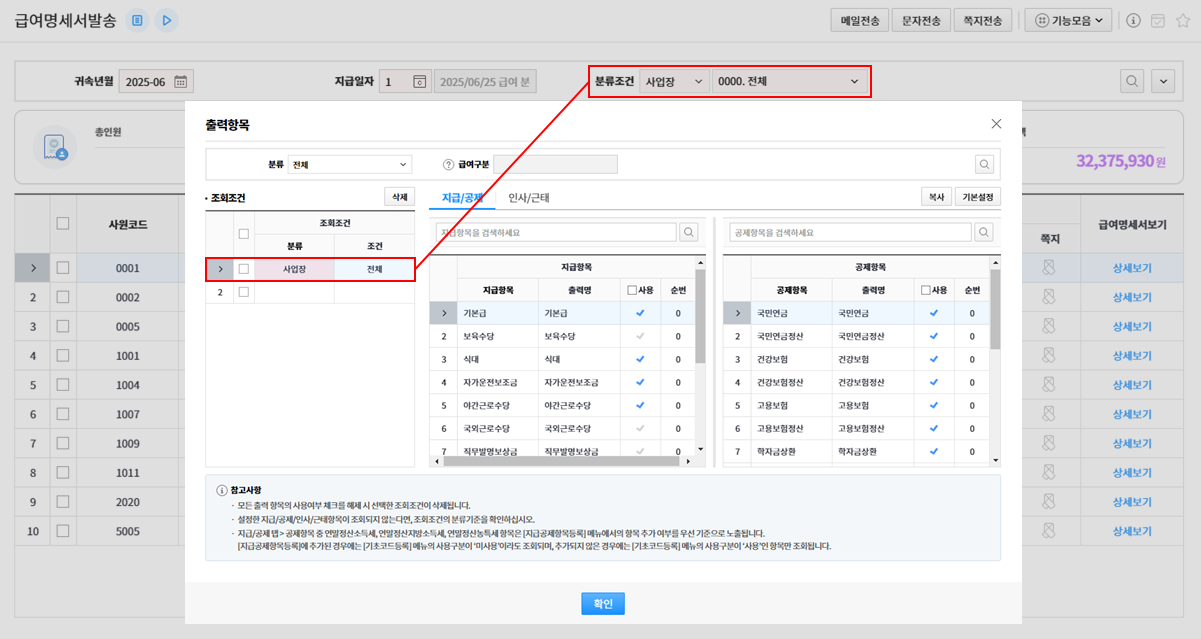Viewport: 1201px width, 639px height.
Task: Switch to the 인사/근태 tab
Action: click(x=529, y=197)
